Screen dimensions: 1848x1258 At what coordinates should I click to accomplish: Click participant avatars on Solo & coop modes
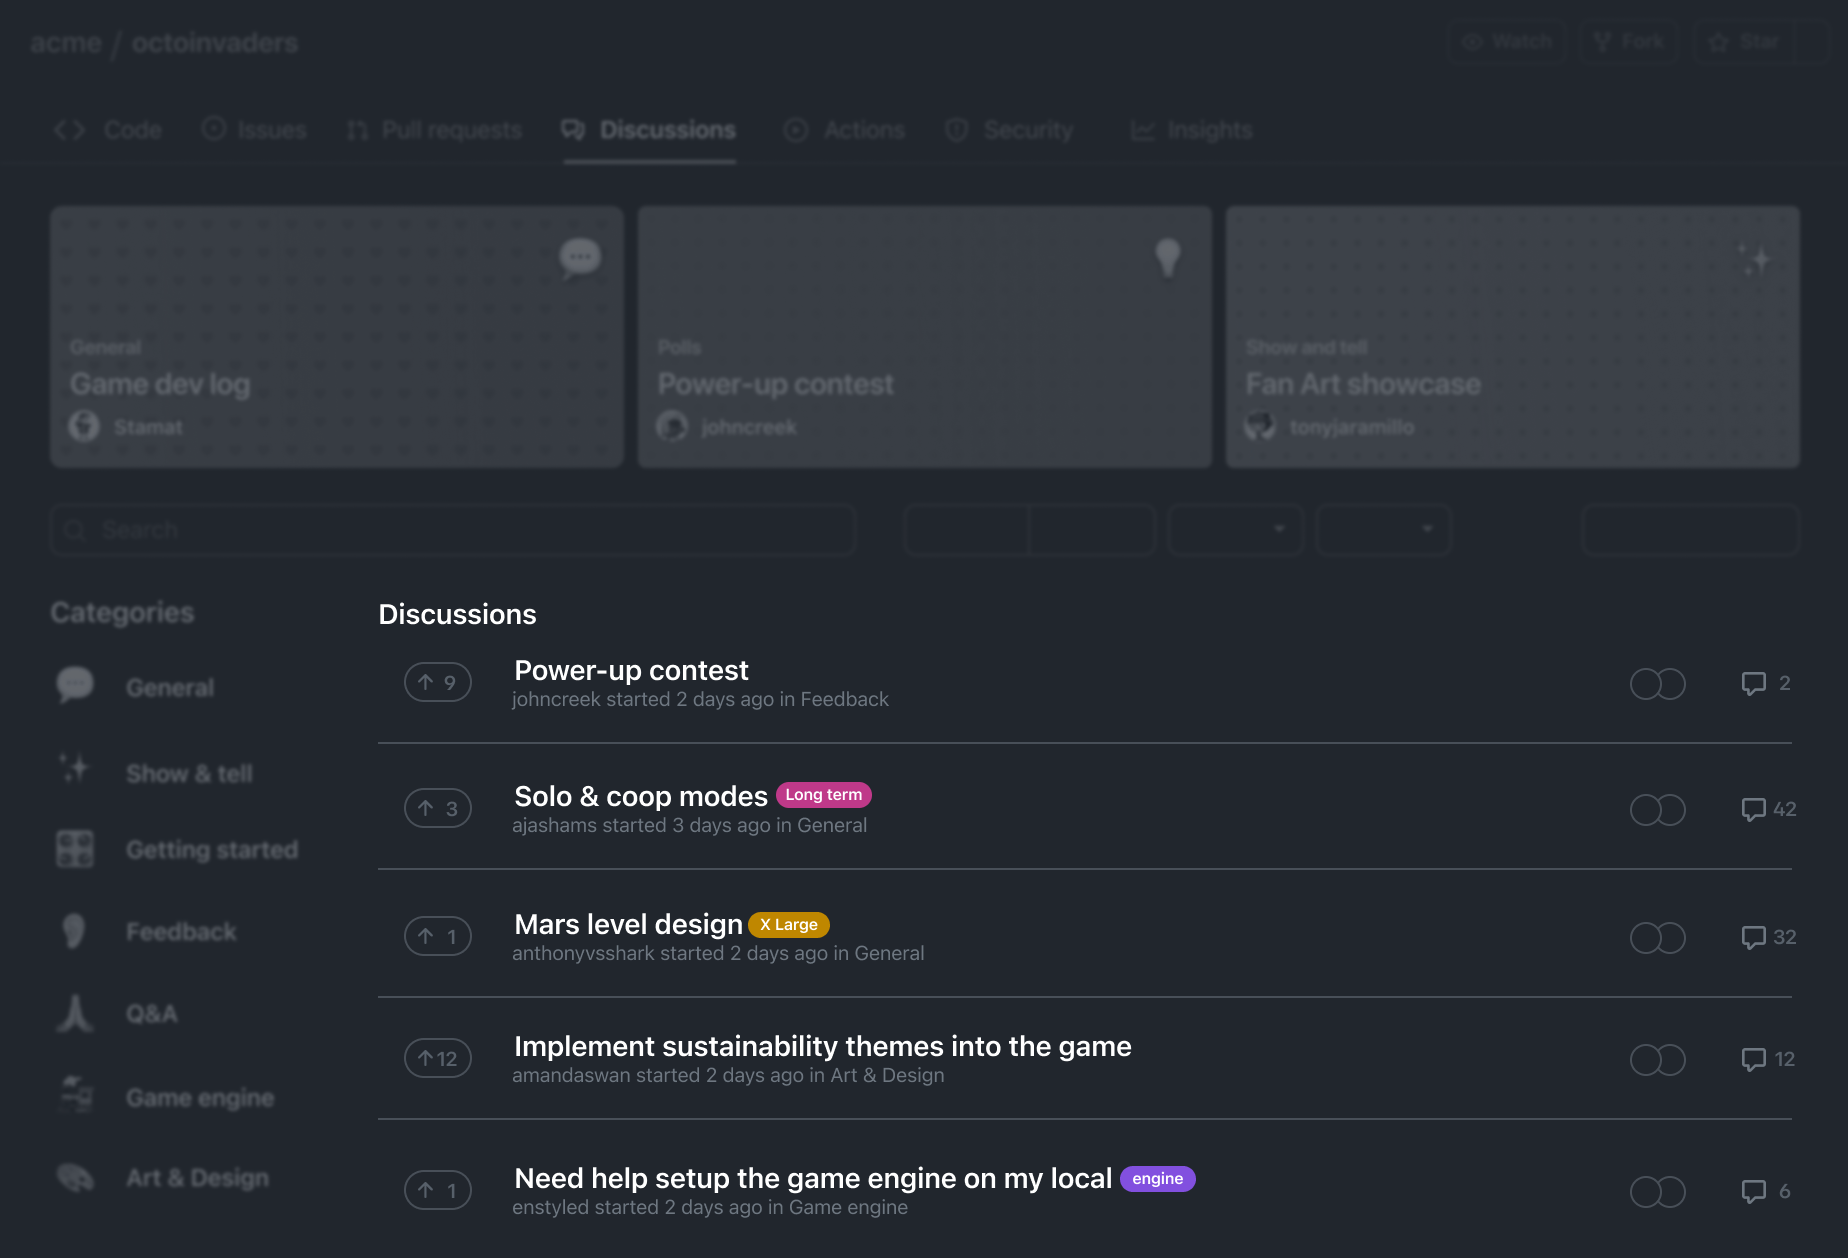[x=1657, y=809]
